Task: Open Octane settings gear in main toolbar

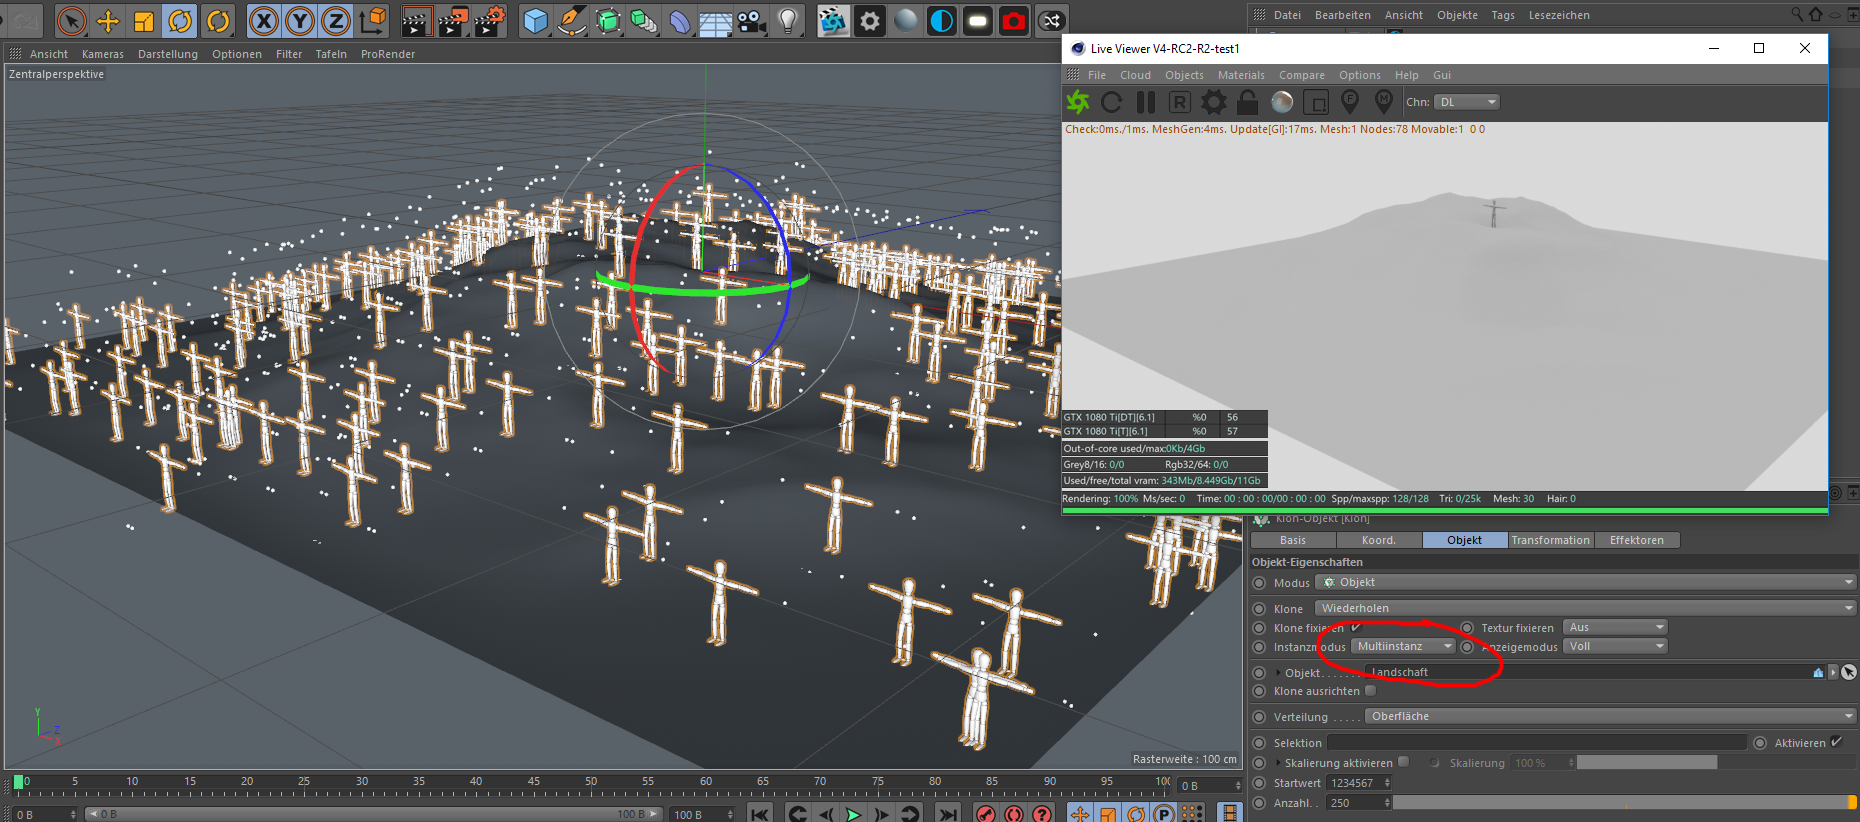Action: (870, 20)
